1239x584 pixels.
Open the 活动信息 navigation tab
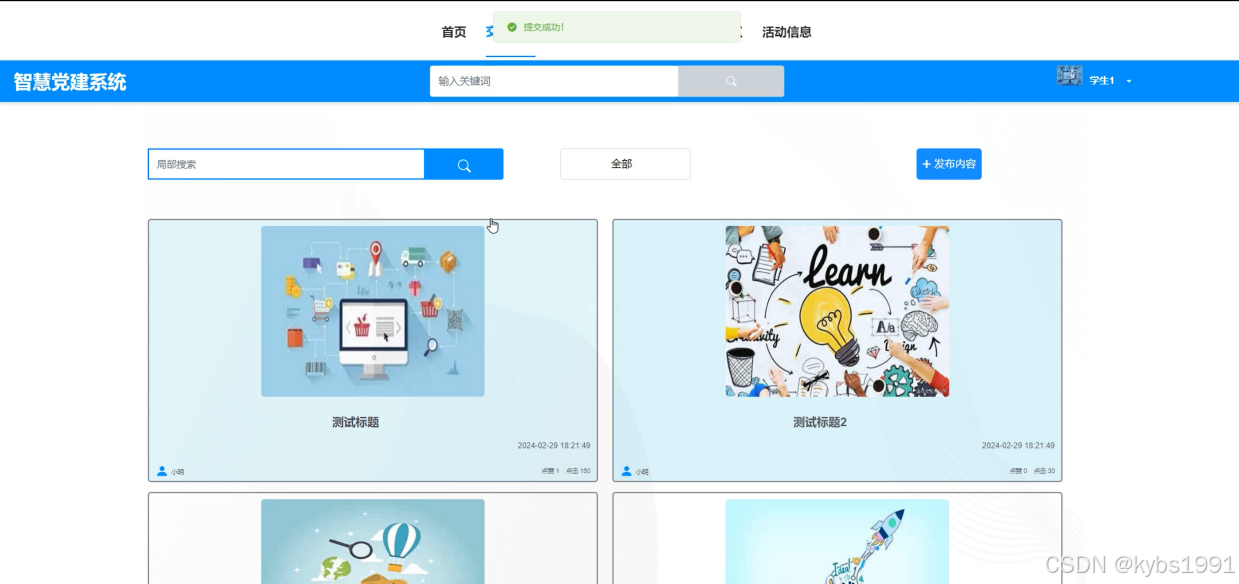tap(786, 32)
